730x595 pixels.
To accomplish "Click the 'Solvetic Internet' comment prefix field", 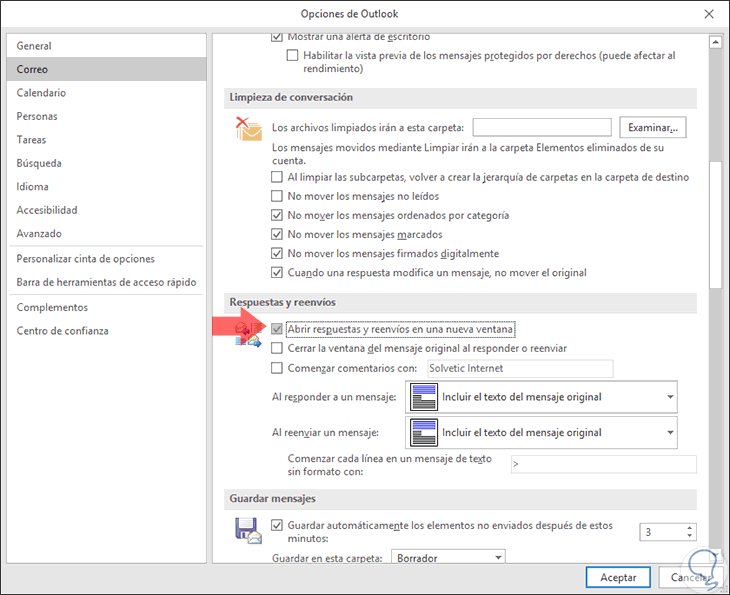I will [x=520, y=368].
